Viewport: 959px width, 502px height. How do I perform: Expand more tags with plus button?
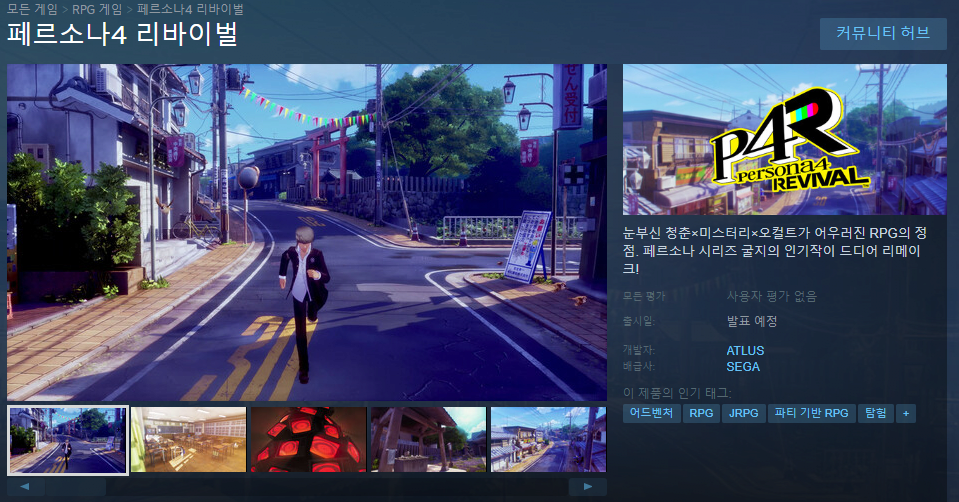pos(906,413)
